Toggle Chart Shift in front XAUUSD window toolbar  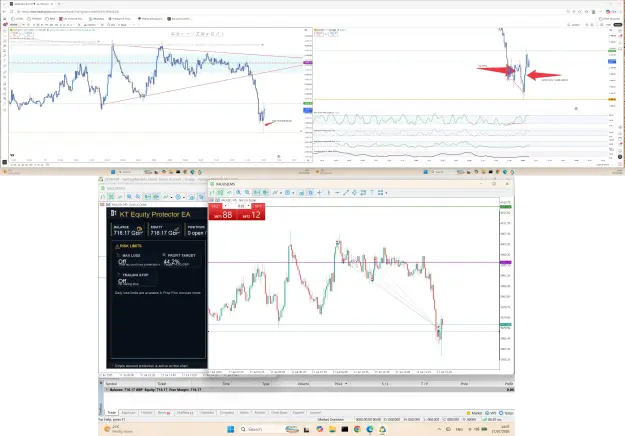pyautogui.click(x=265, y=192)
